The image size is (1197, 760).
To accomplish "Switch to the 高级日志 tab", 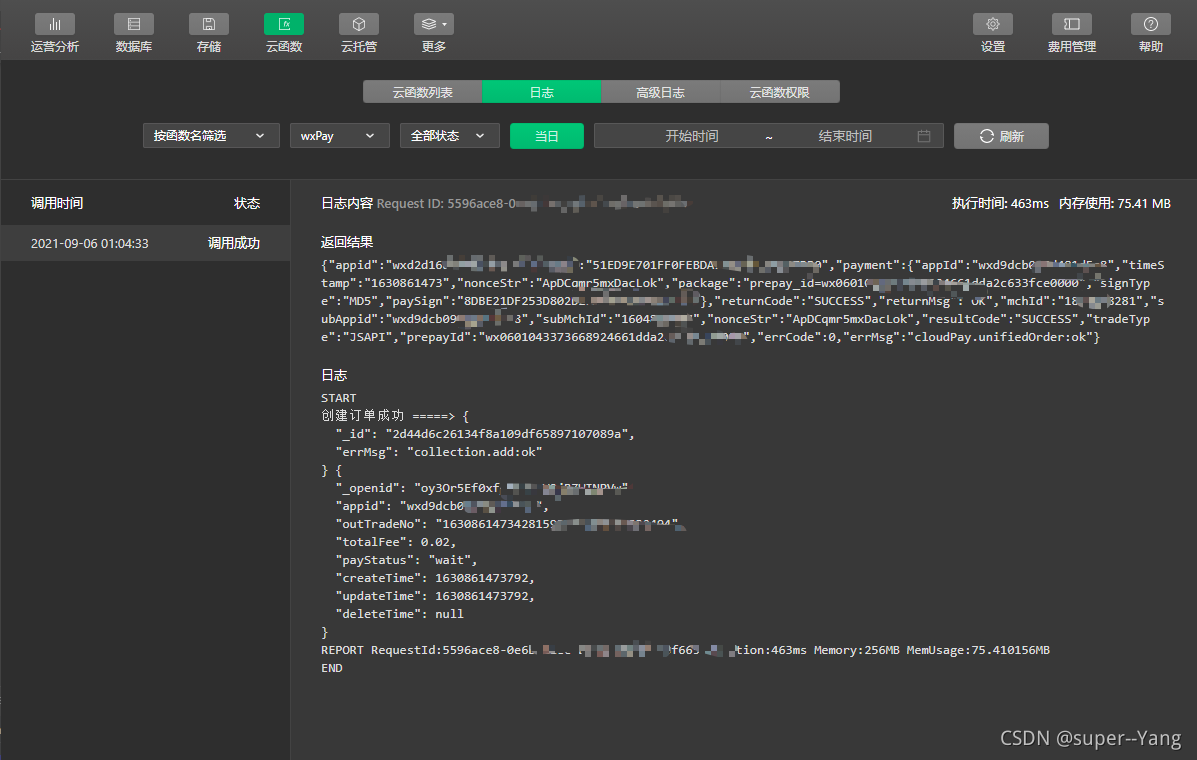I will pos(660,92).
